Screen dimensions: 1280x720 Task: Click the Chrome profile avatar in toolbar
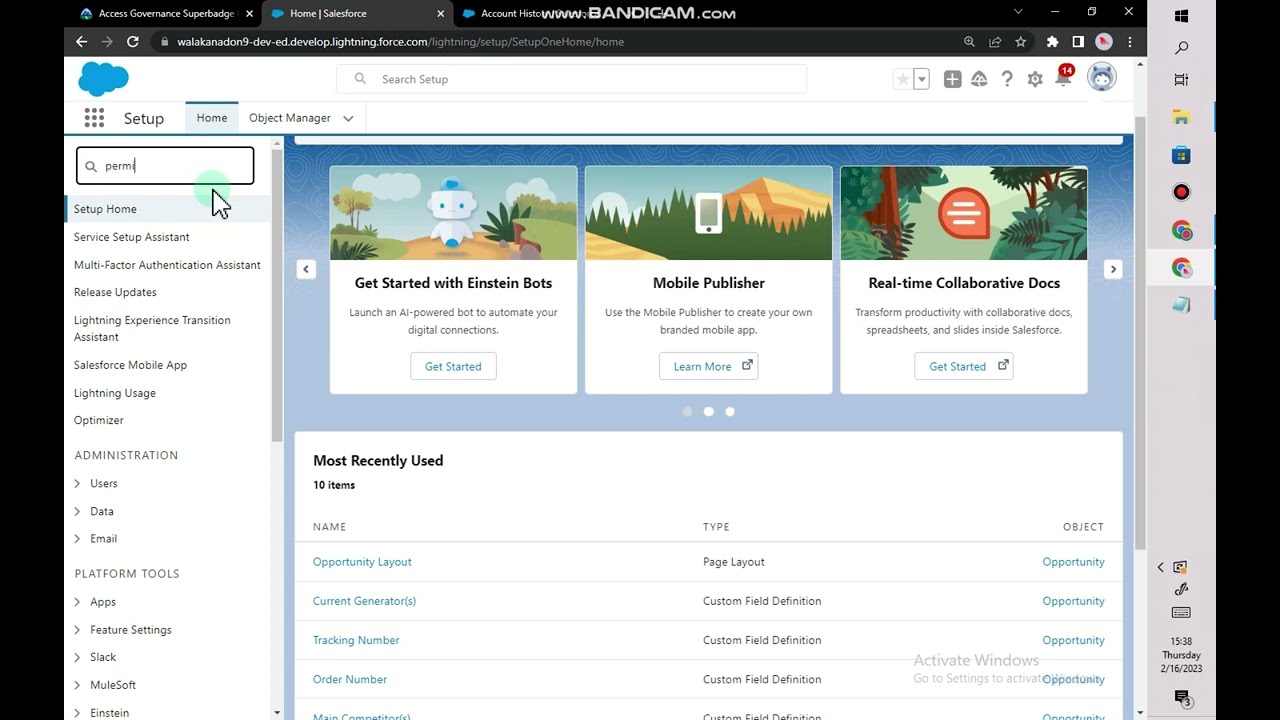[x=1104, y=42]
